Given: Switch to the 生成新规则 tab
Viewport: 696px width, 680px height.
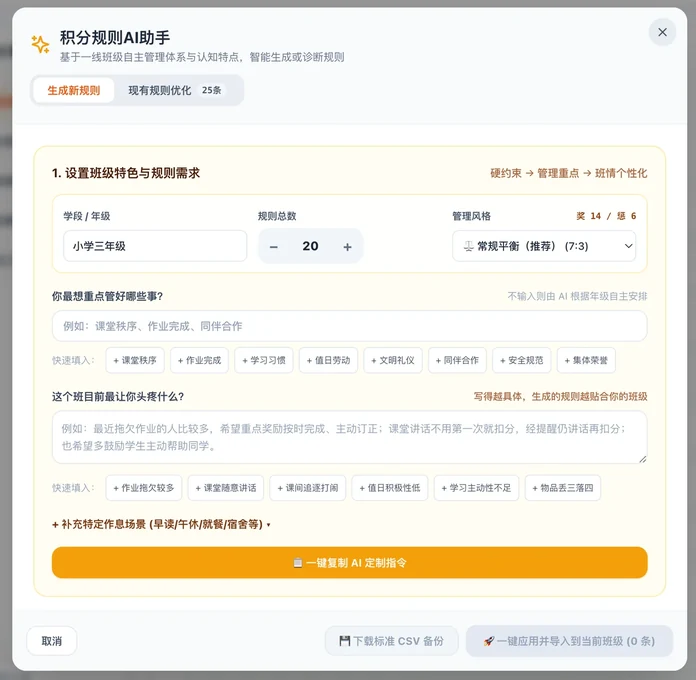Looking at the screenshot, I should [x=74, y=91].
